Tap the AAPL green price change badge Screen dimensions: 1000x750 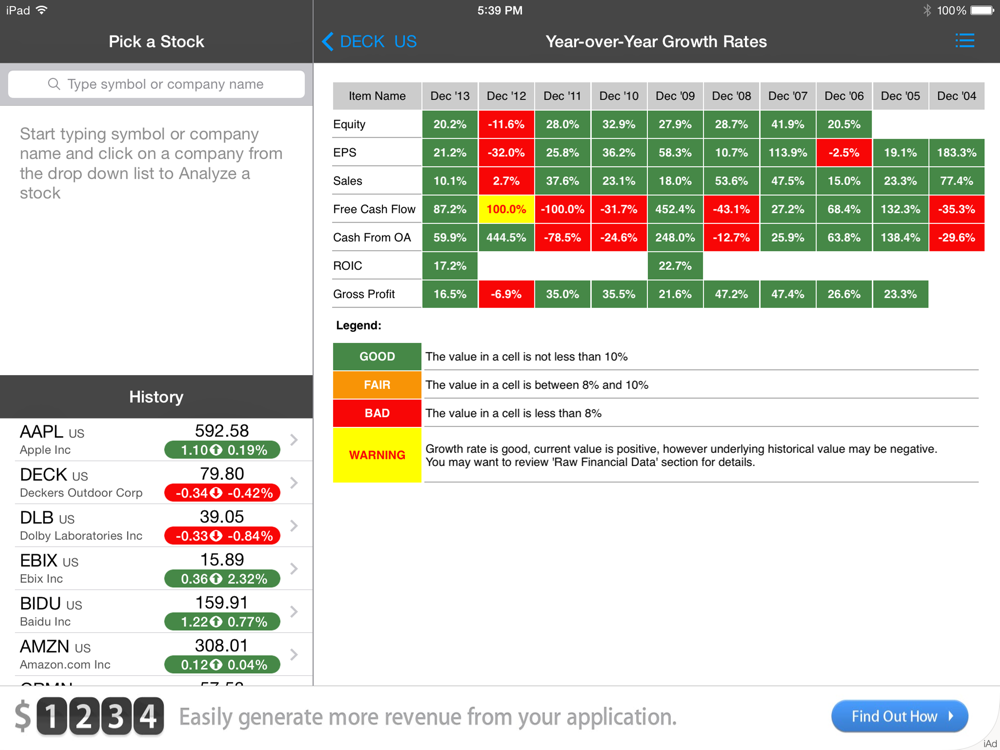pos(222,450)
